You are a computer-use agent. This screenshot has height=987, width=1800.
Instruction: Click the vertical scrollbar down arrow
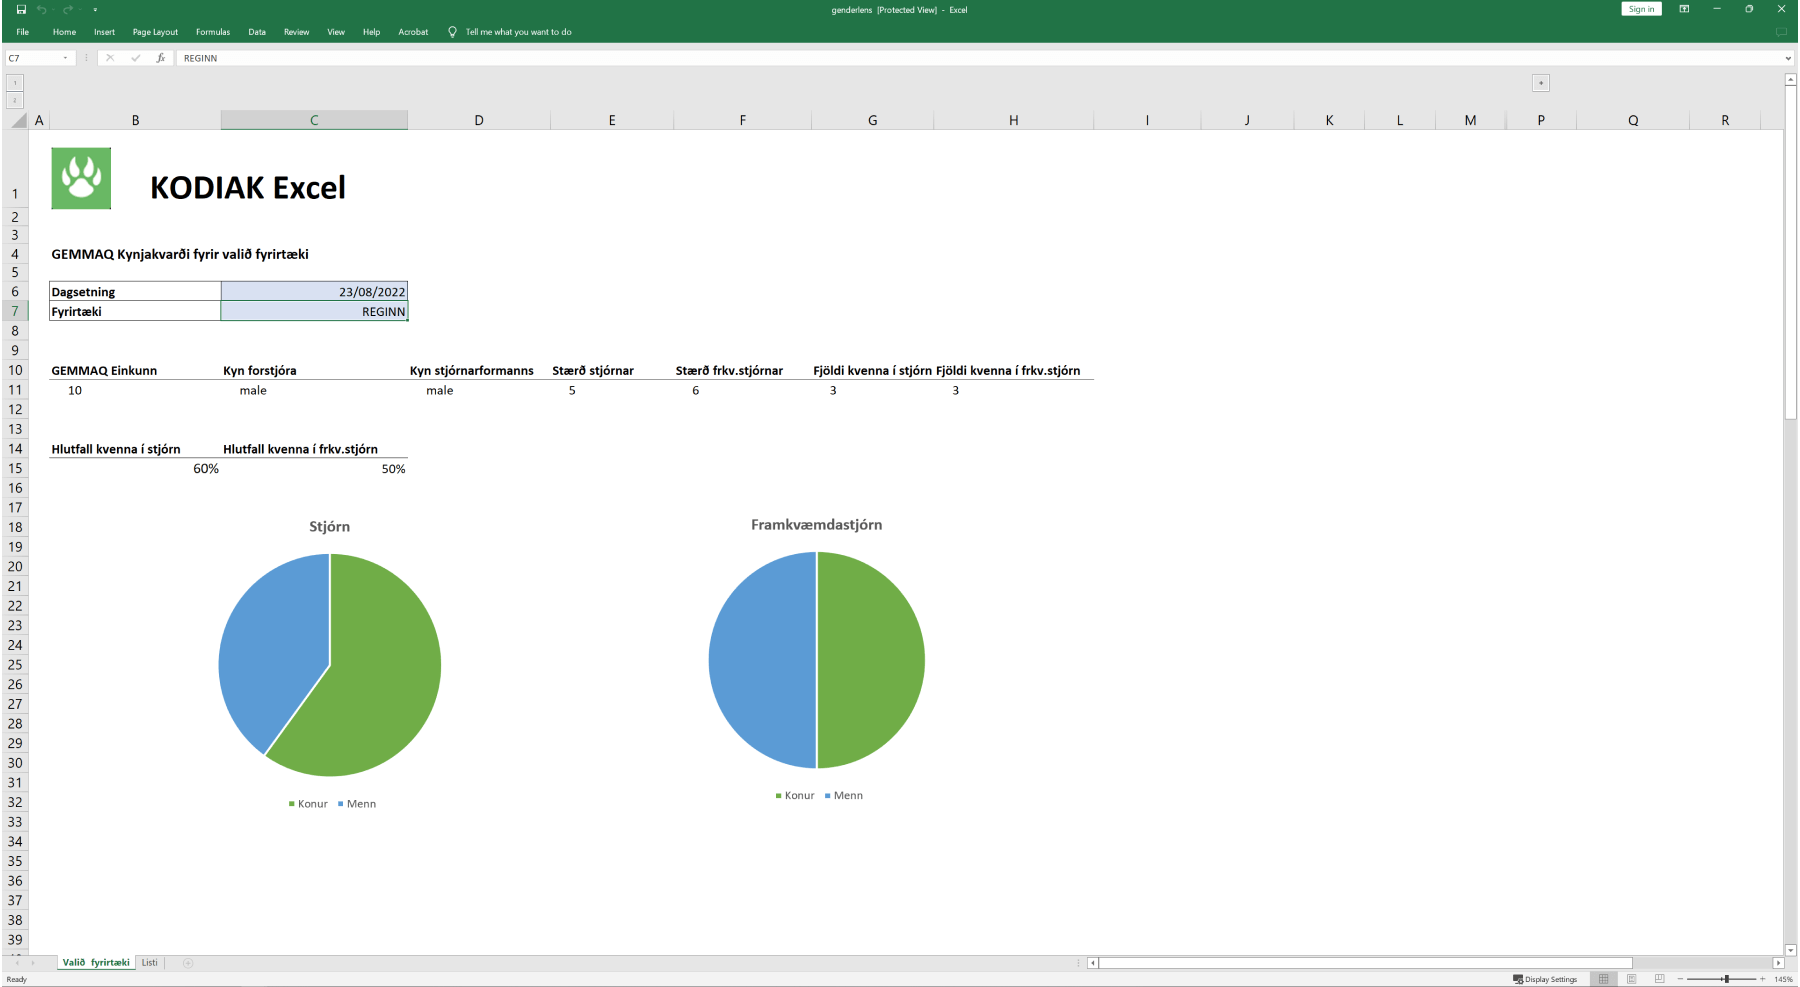coord(1791,950)
